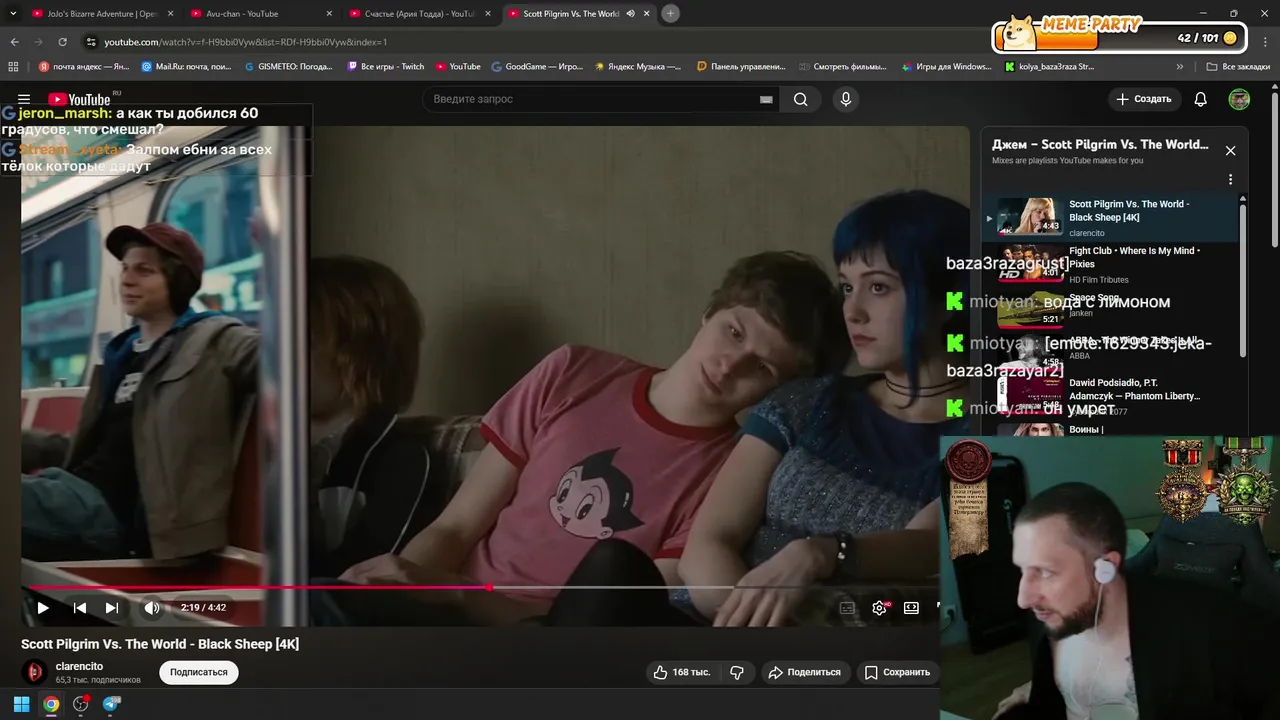Open the GISMETEO Погода bookmark

click(x=288, y=67)
